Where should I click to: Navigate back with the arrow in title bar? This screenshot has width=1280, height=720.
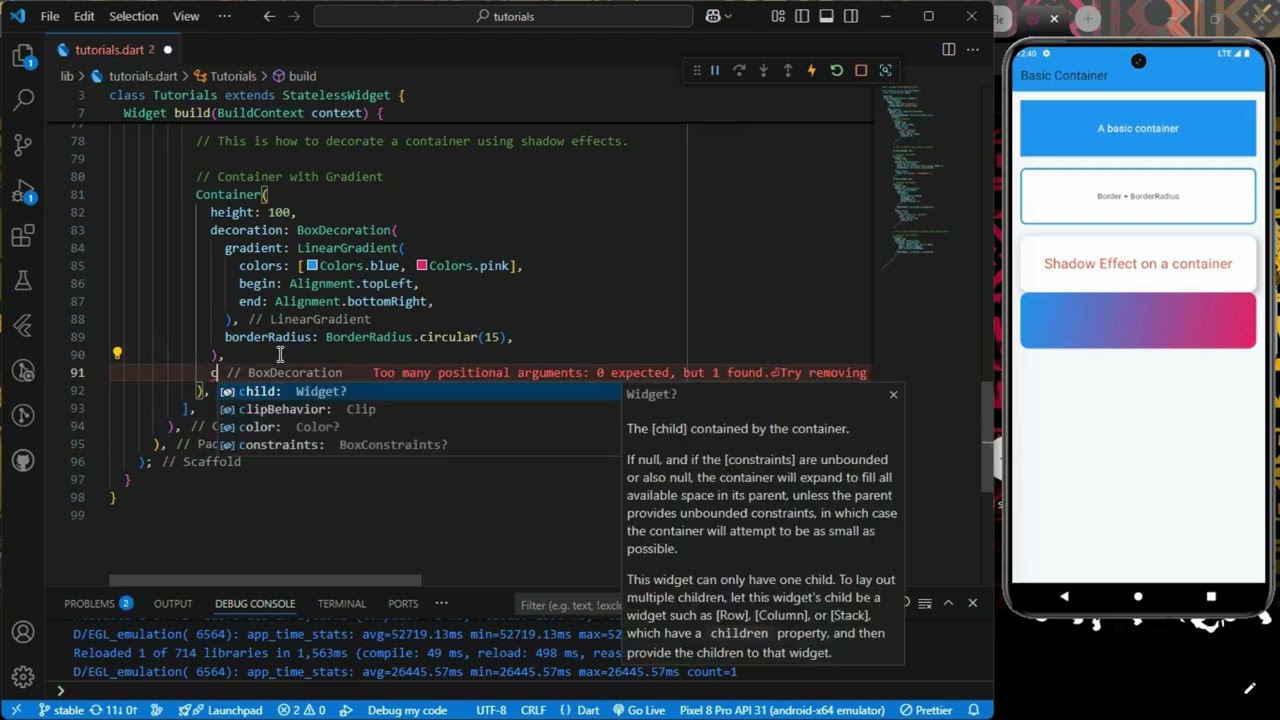pos(269,16)
